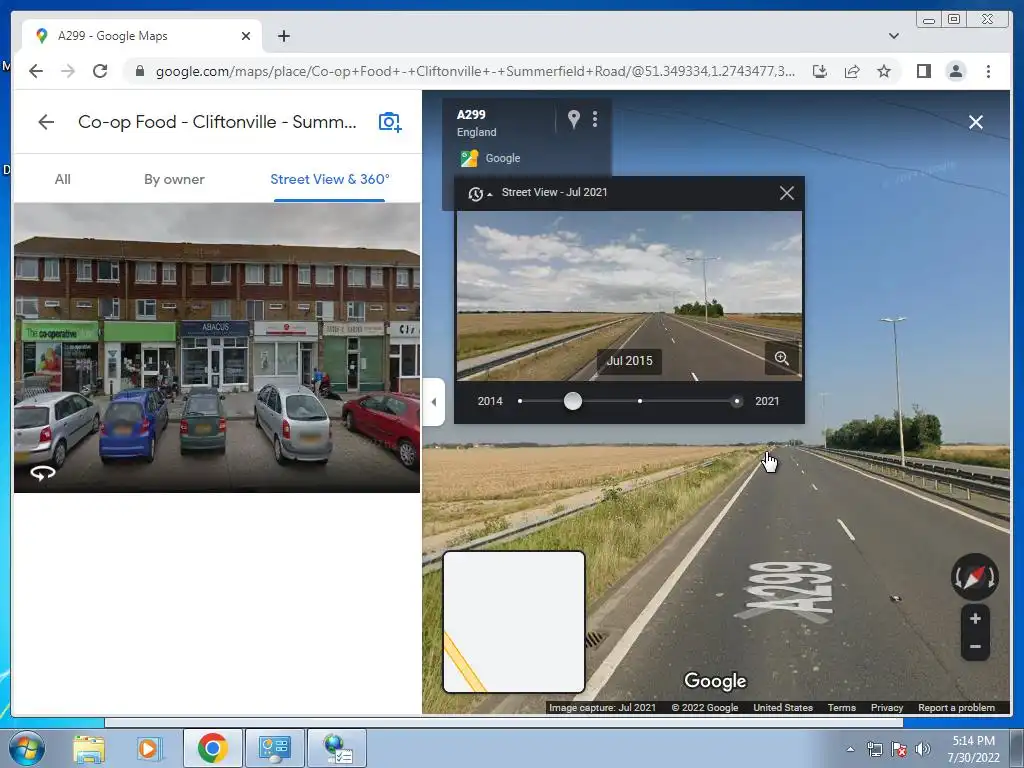Click the location pin icon in A299 card
Image resolution: width=1024 pixels, height=768 pixels.
[573, 119]
